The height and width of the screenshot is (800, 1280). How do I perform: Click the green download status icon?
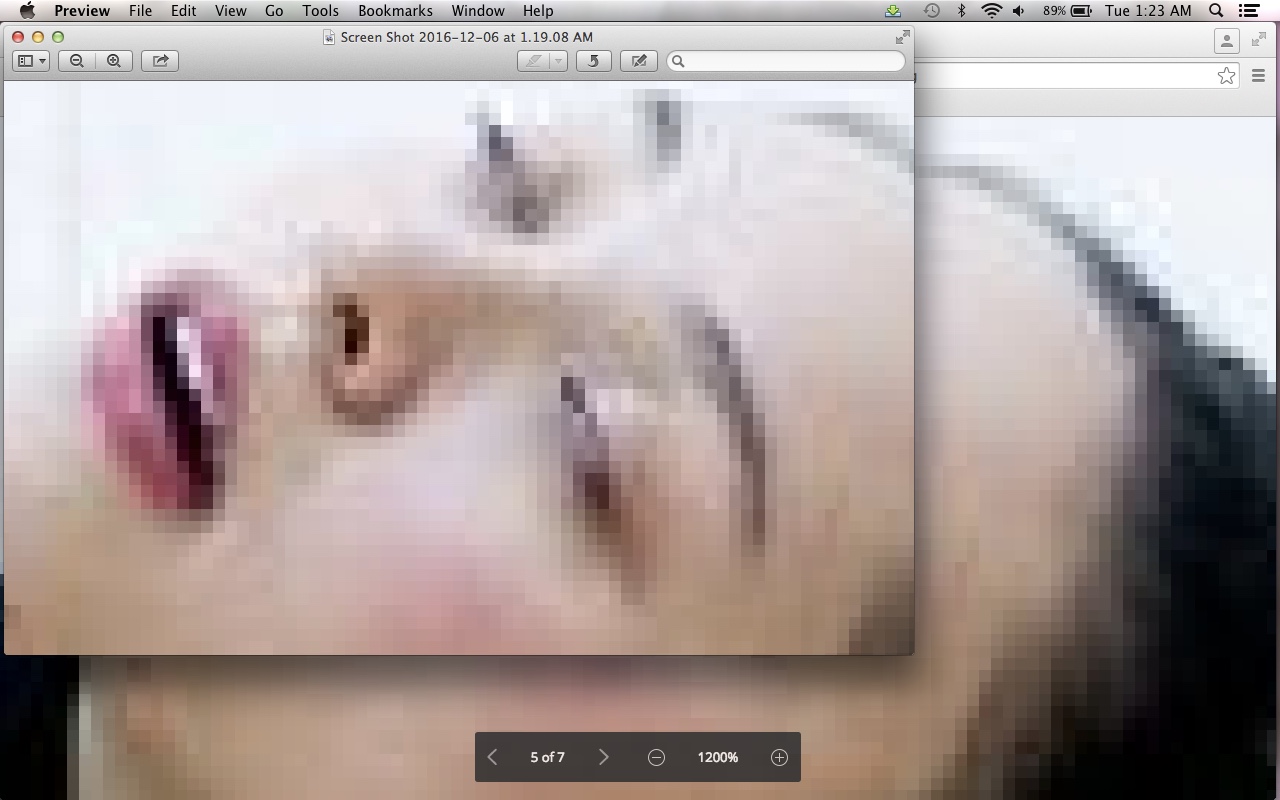coord(893,11)
